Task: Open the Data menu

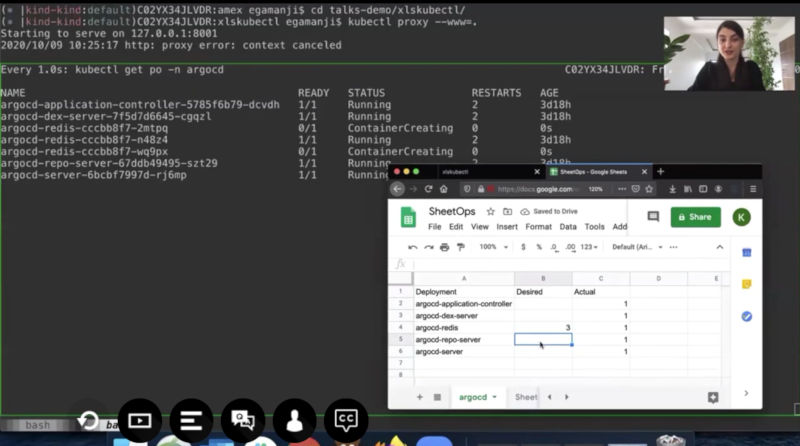Action: pyautogui.click(x=568, y=227)
